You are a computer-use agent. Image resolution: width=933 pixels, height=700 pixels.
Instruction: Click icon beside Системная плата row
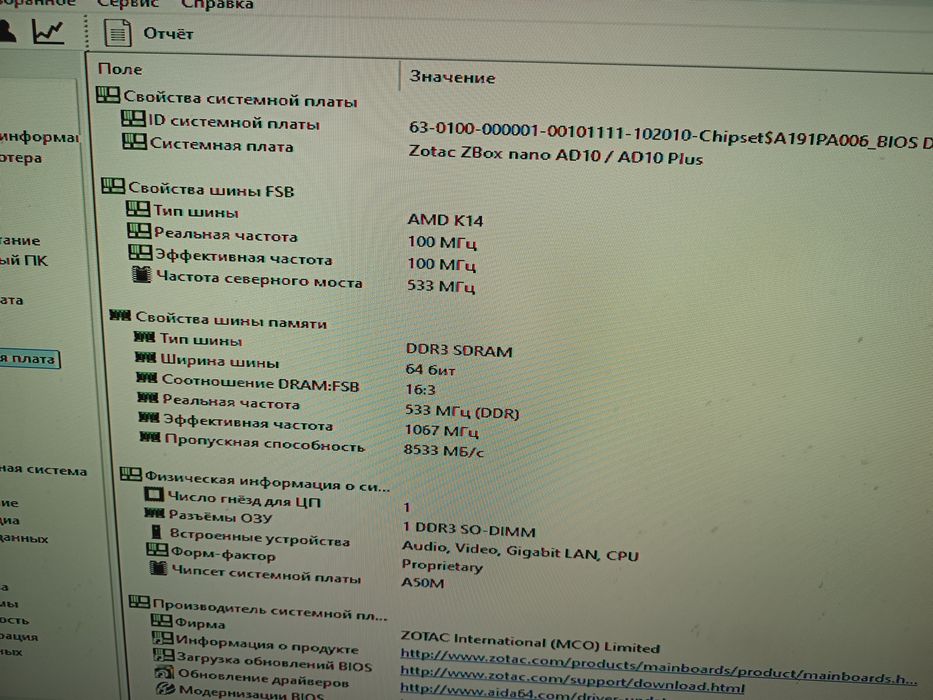(x=134, y=141)
